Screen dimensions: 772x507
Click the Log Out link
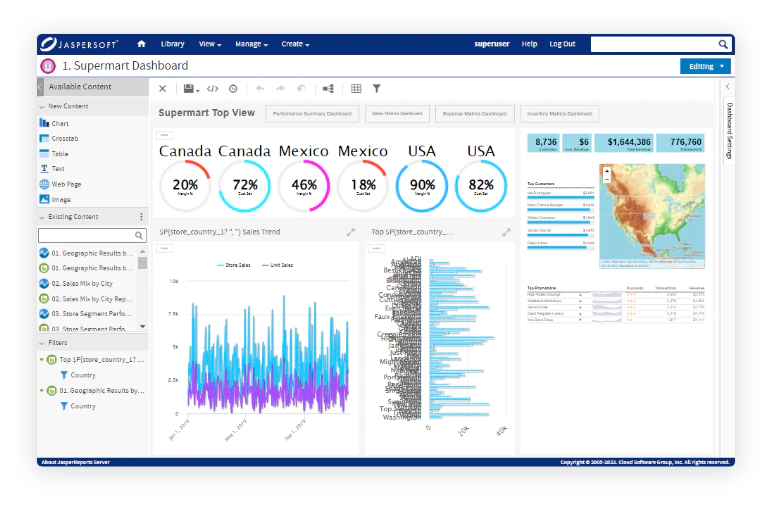click(x=562, y=44)
